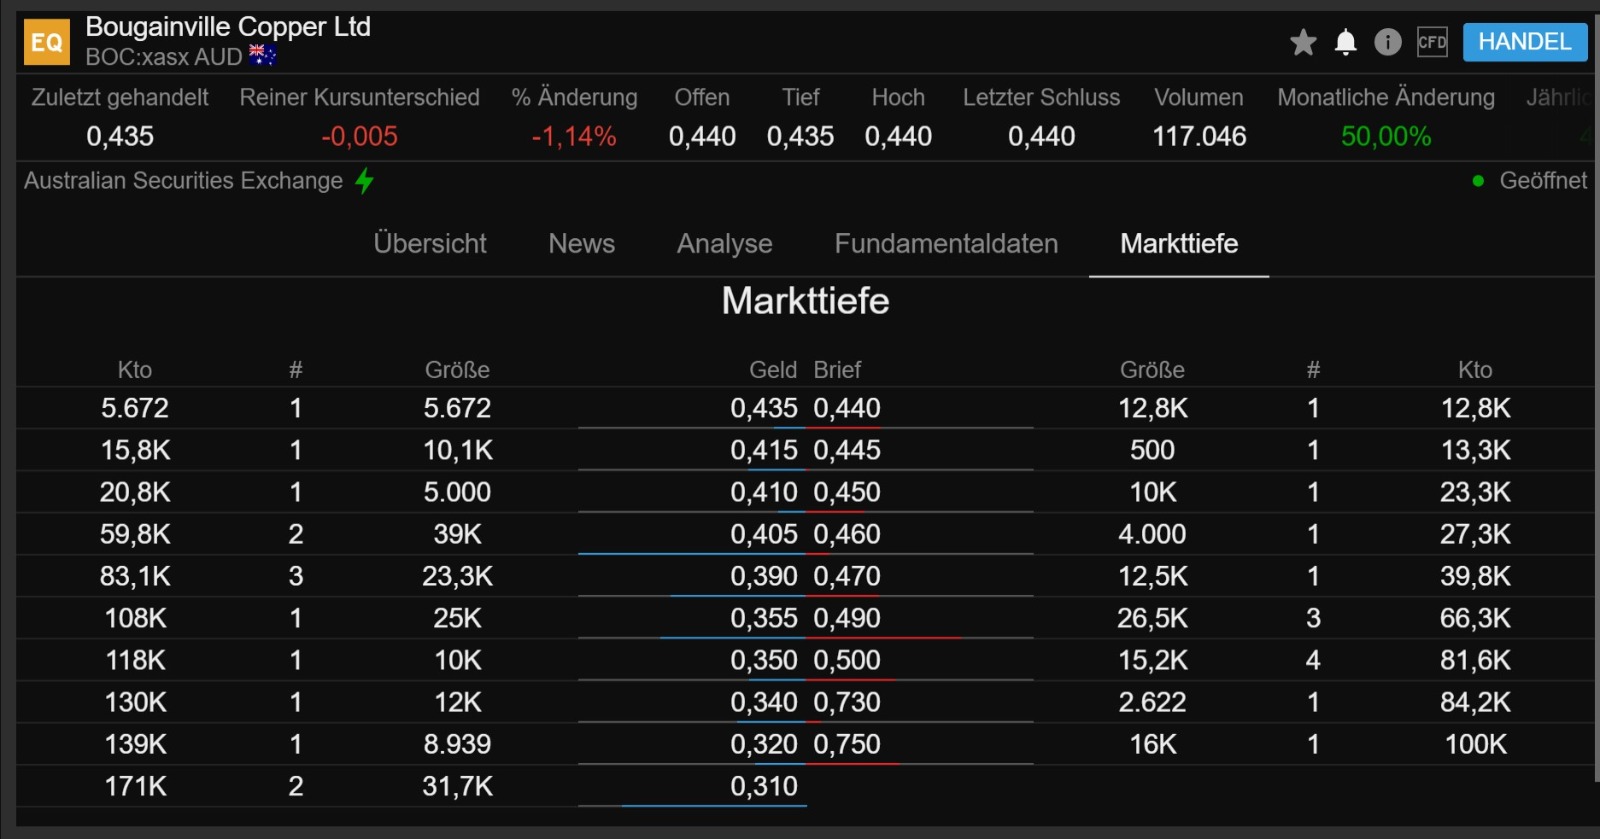Click ask price 0,500
The width and height of the screenshot is (1600, 839).
click(847, 660)
